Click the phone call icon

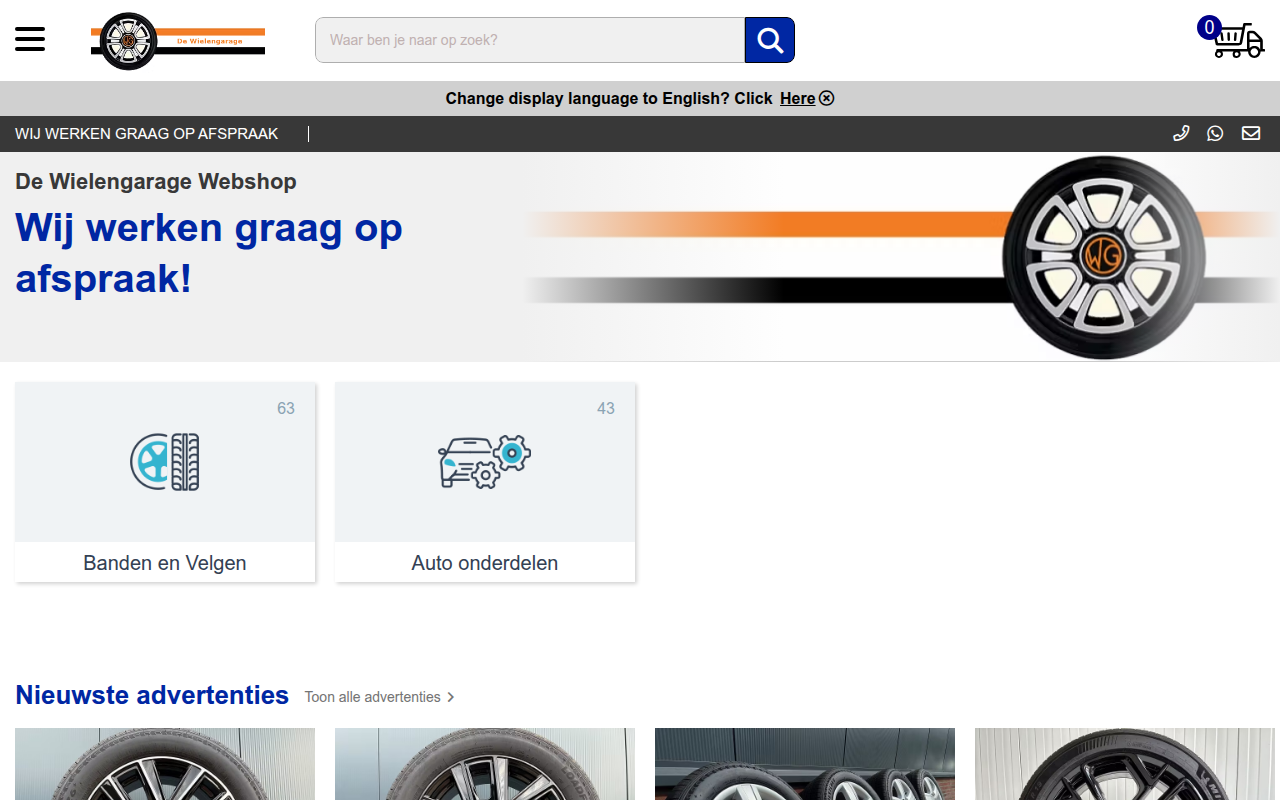click(1181, 134)
